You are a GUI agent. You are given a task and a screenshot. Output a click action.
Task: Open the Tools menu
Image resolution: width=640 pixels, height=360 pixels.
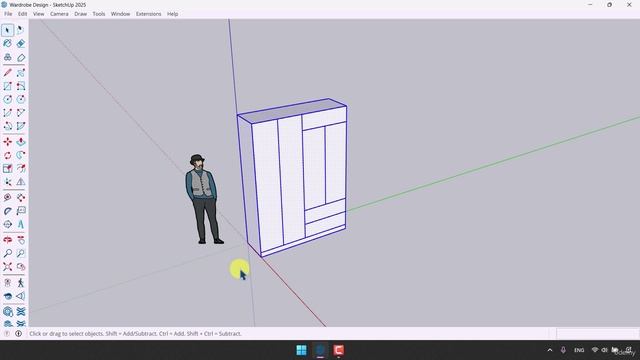98,14
